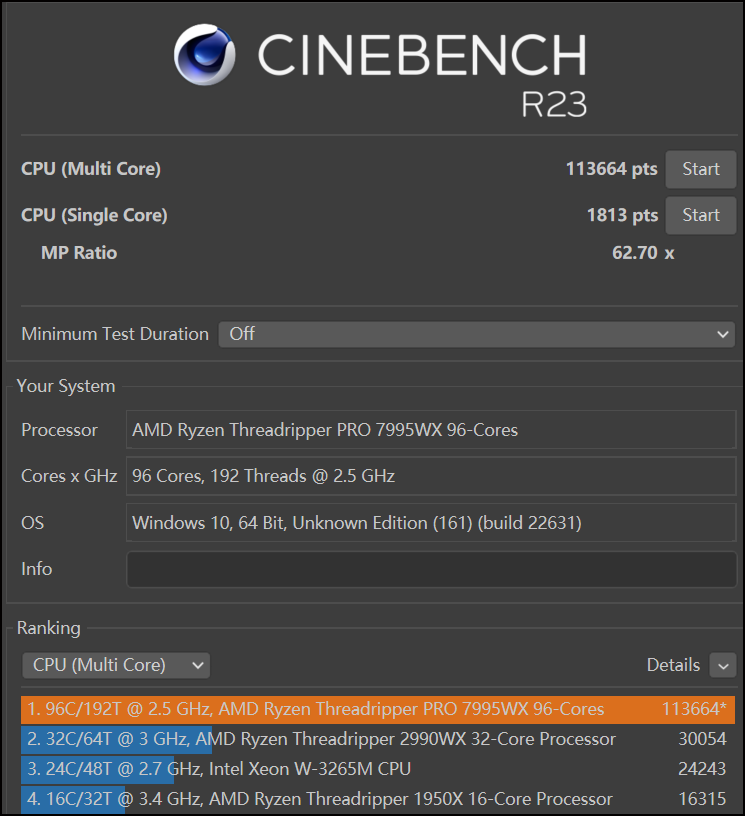The image size is (745, 816).
Task: Click the Cores x GHz field
Action: pyautogui.click(x=431, y=476)
